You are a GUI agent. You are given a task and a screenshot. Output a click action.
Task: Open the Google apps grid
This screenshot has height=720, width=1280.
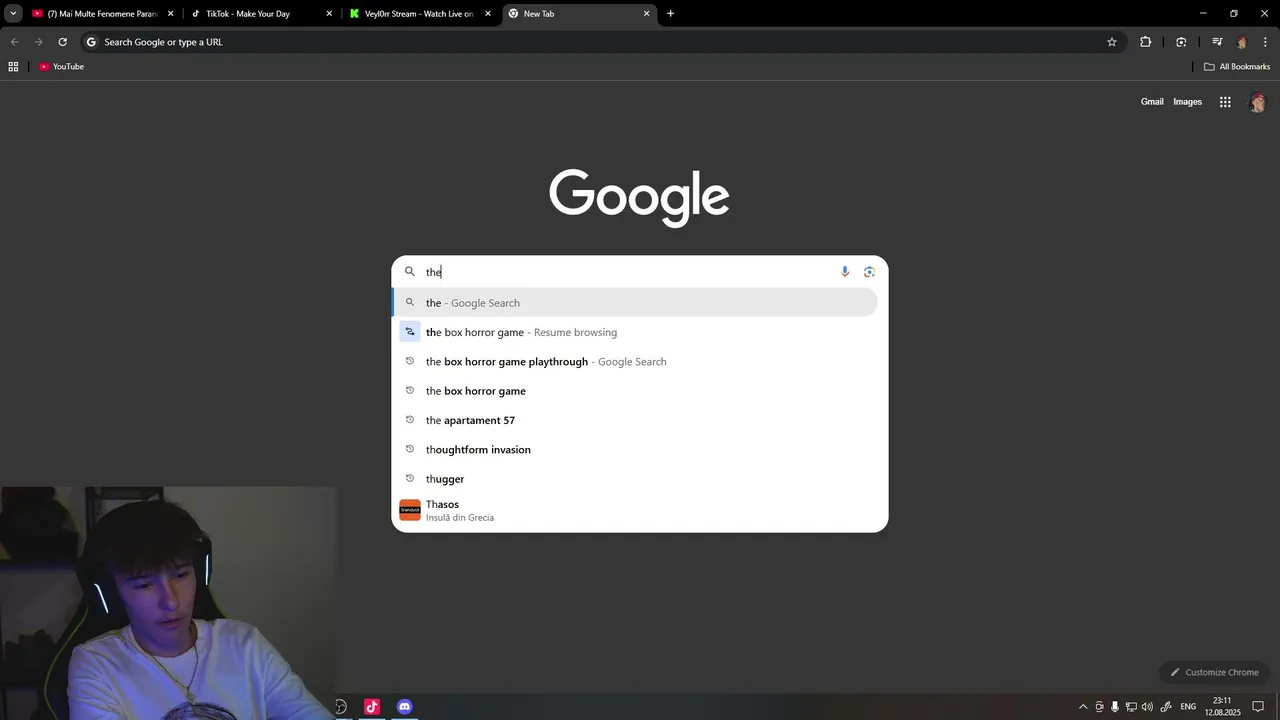1225,102
